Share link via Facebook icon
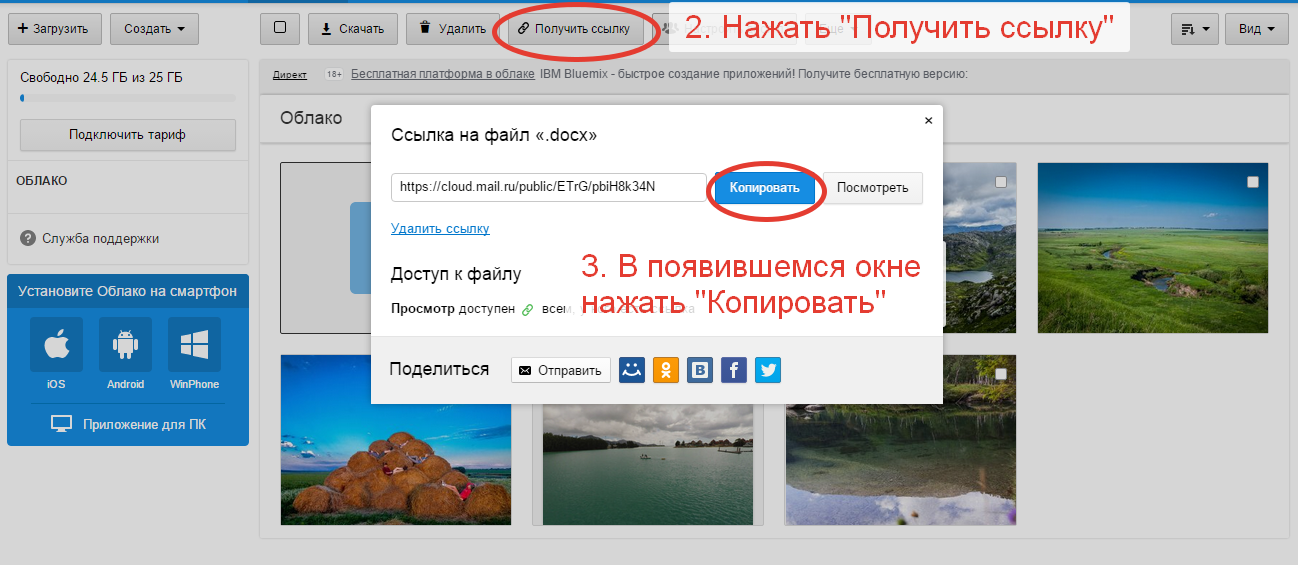 [x=733, y=370]
